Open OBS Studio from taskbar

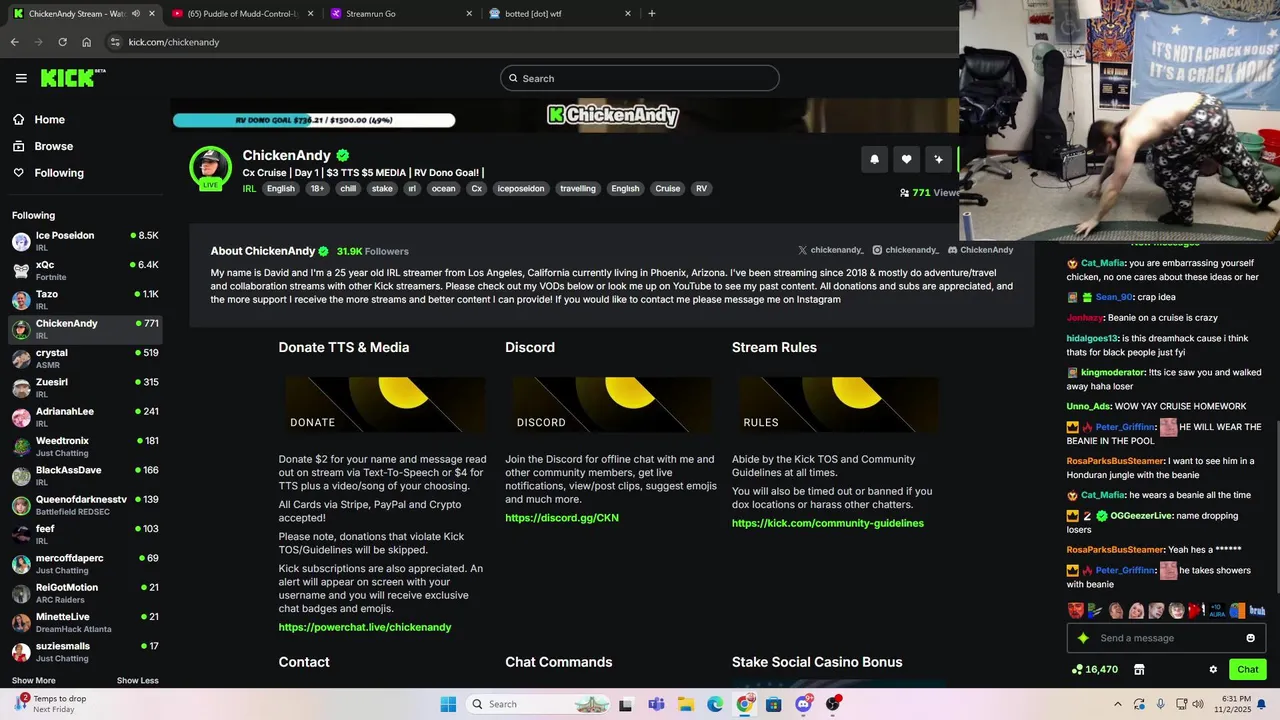[x=833, y=704]
